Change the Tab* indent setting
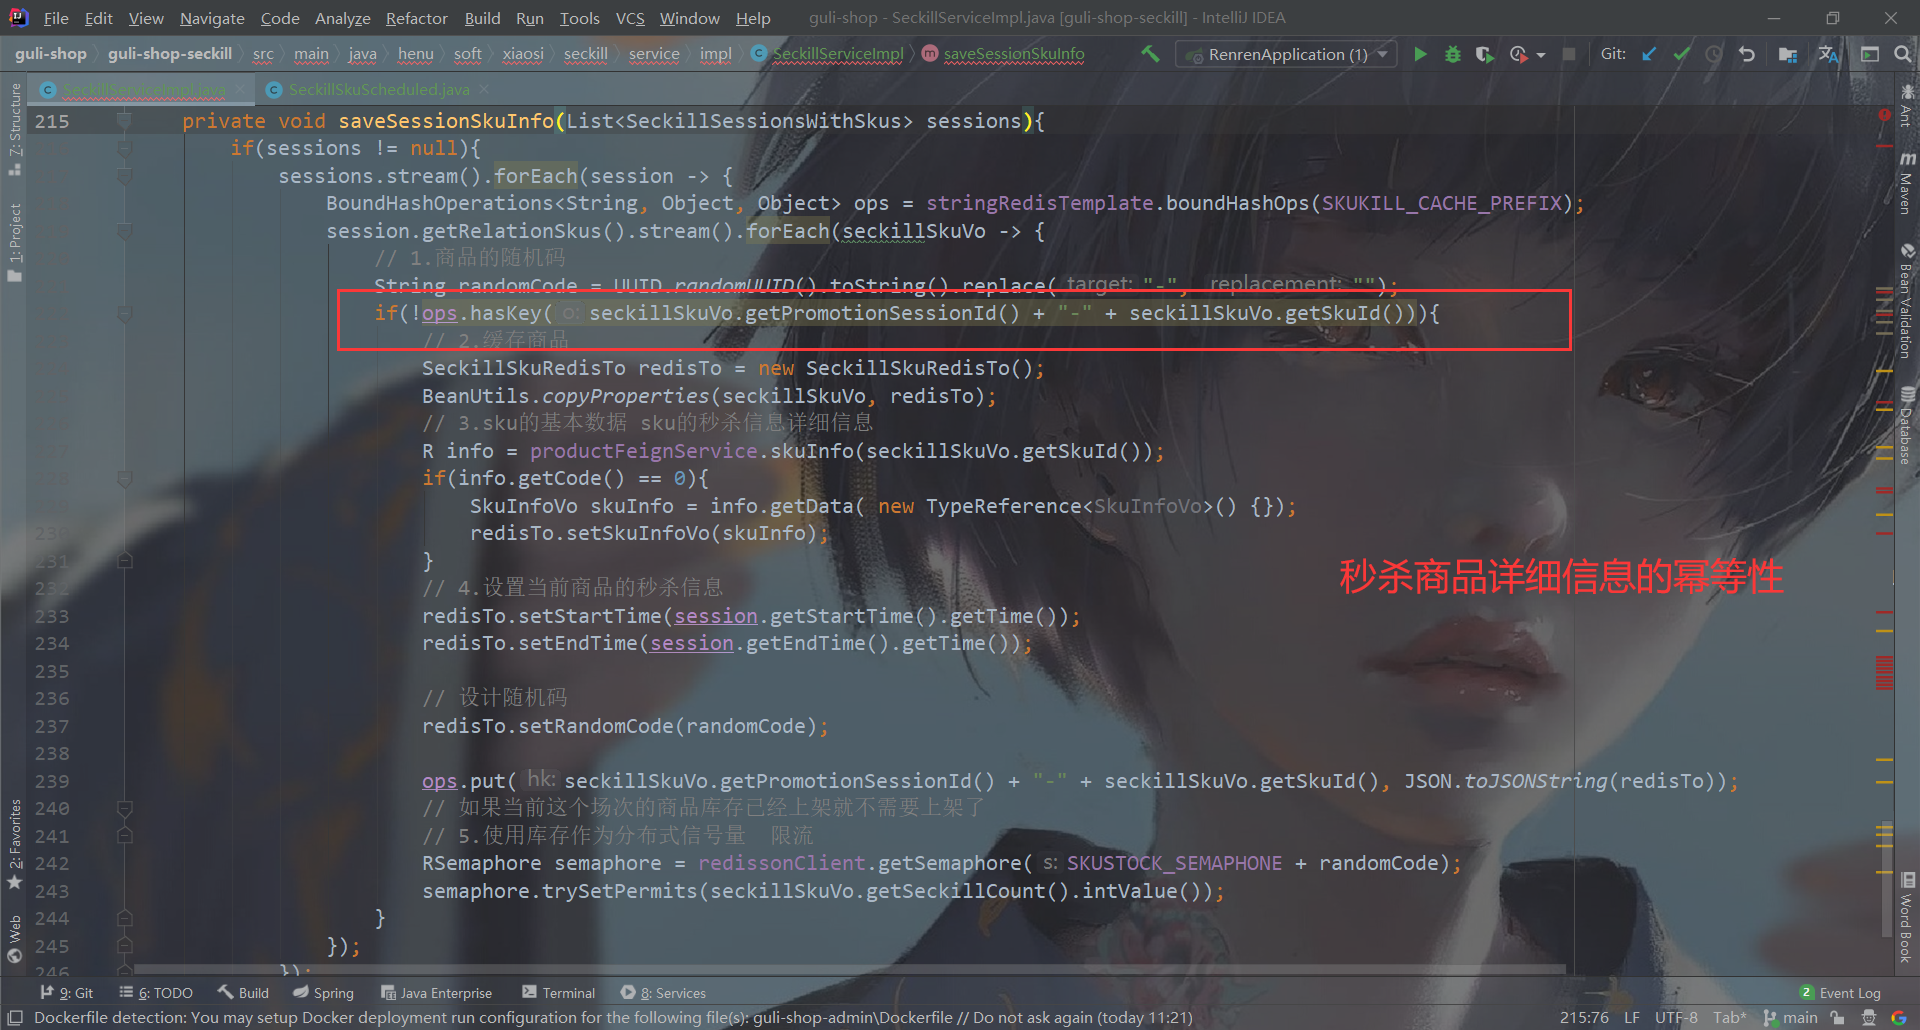This screenshot has width=1920, height=1030. pos(1729,1018)
